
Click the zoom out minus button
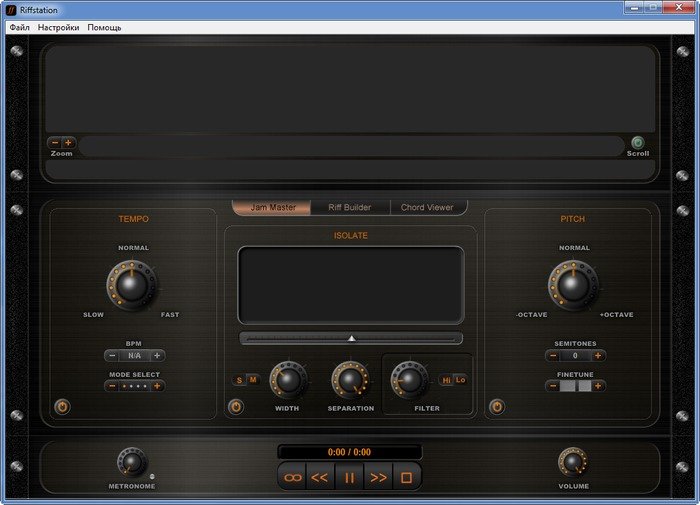pyautogui.click(x=55, y=143)
